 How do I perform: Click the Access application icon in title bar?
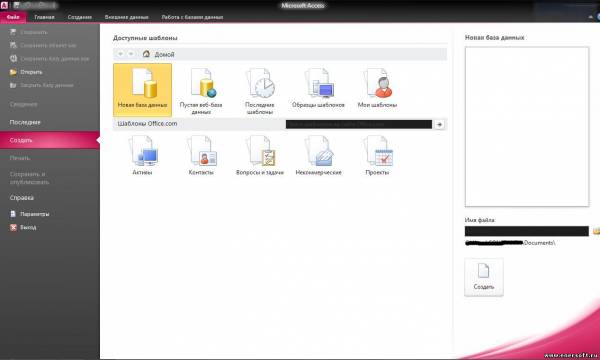coord(4,5)
